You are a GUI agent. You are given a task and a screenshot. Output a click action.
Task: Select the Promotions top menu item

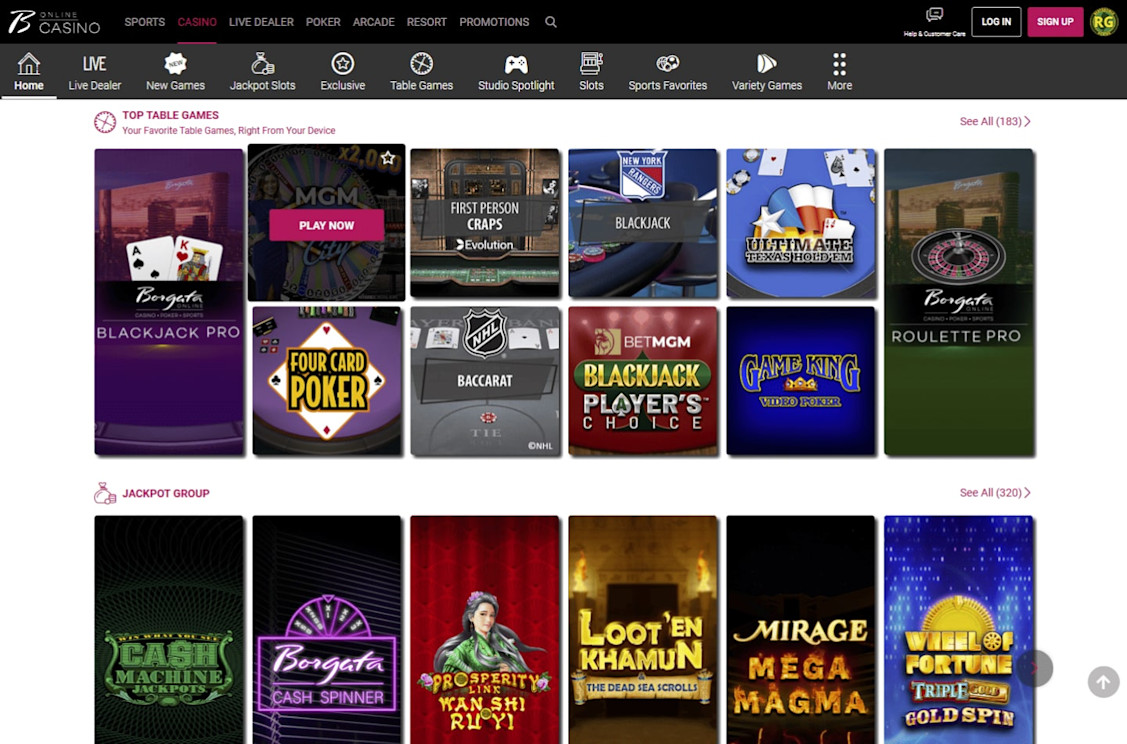click(494, 22)
